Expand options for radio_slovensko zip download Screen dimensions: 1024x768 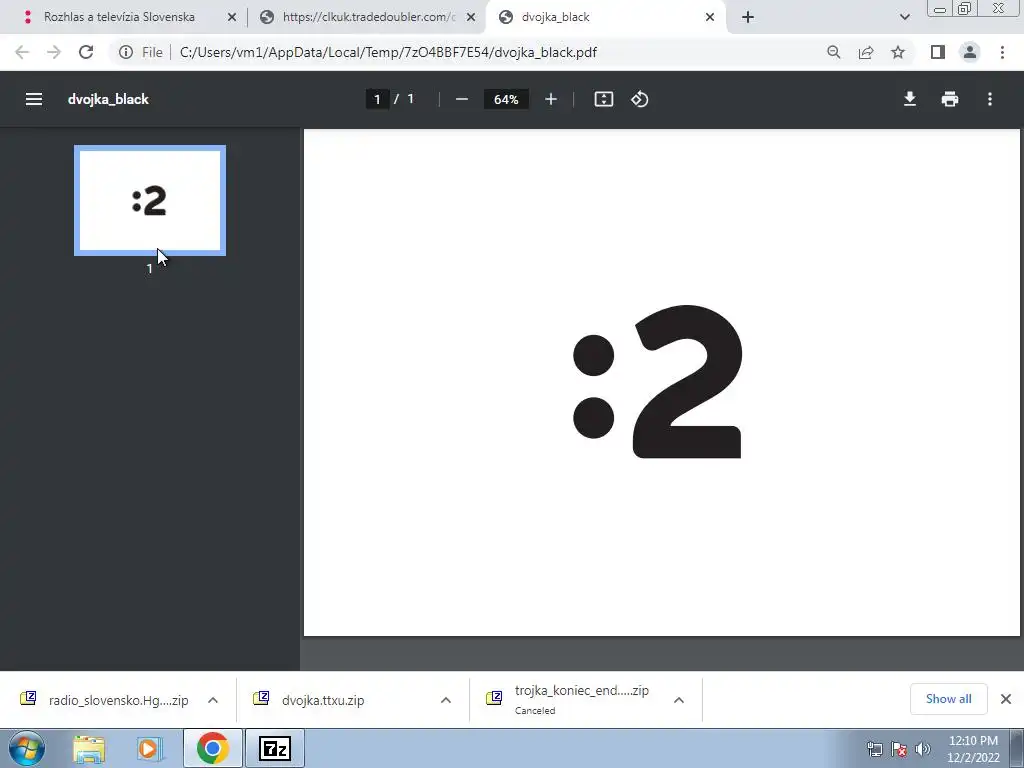(213, 700)
